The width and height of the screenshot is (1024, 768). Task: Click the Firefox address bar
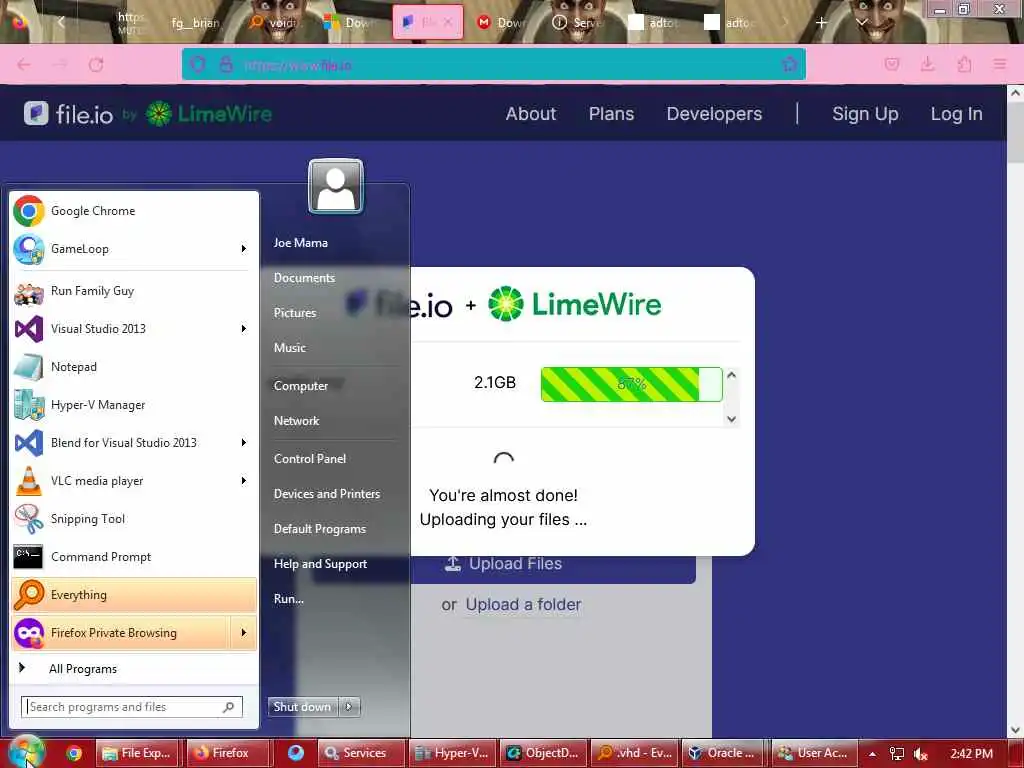click(x=493, y=65)
